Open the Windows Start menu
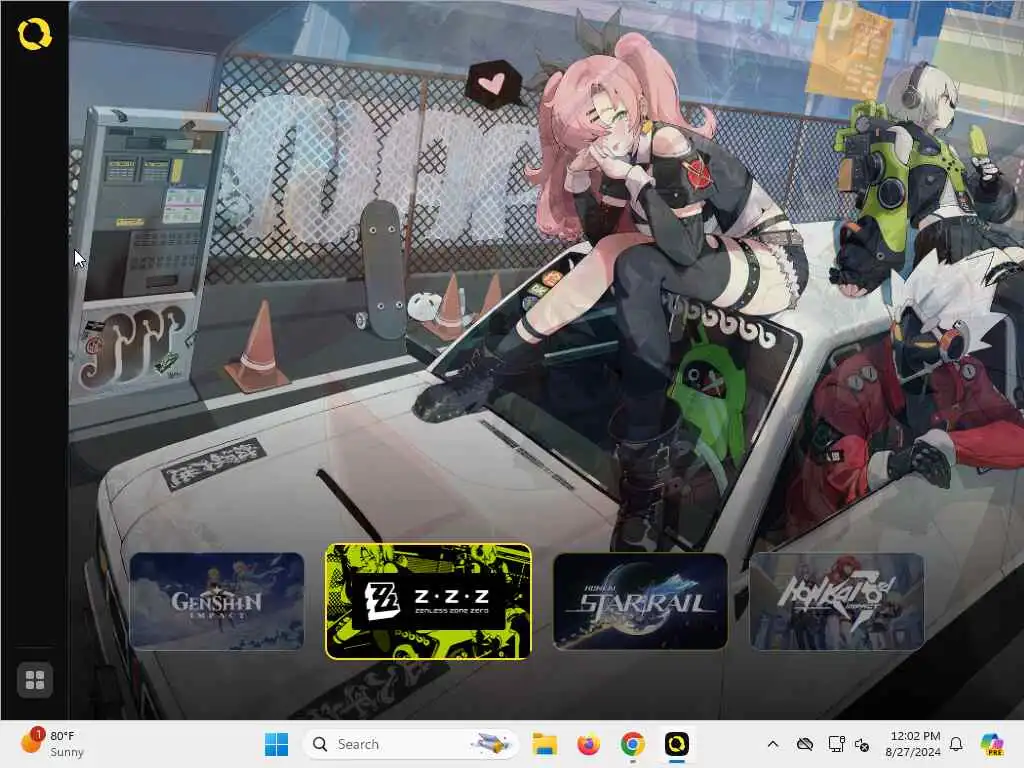1024x768 pixels. pos(276,744)
